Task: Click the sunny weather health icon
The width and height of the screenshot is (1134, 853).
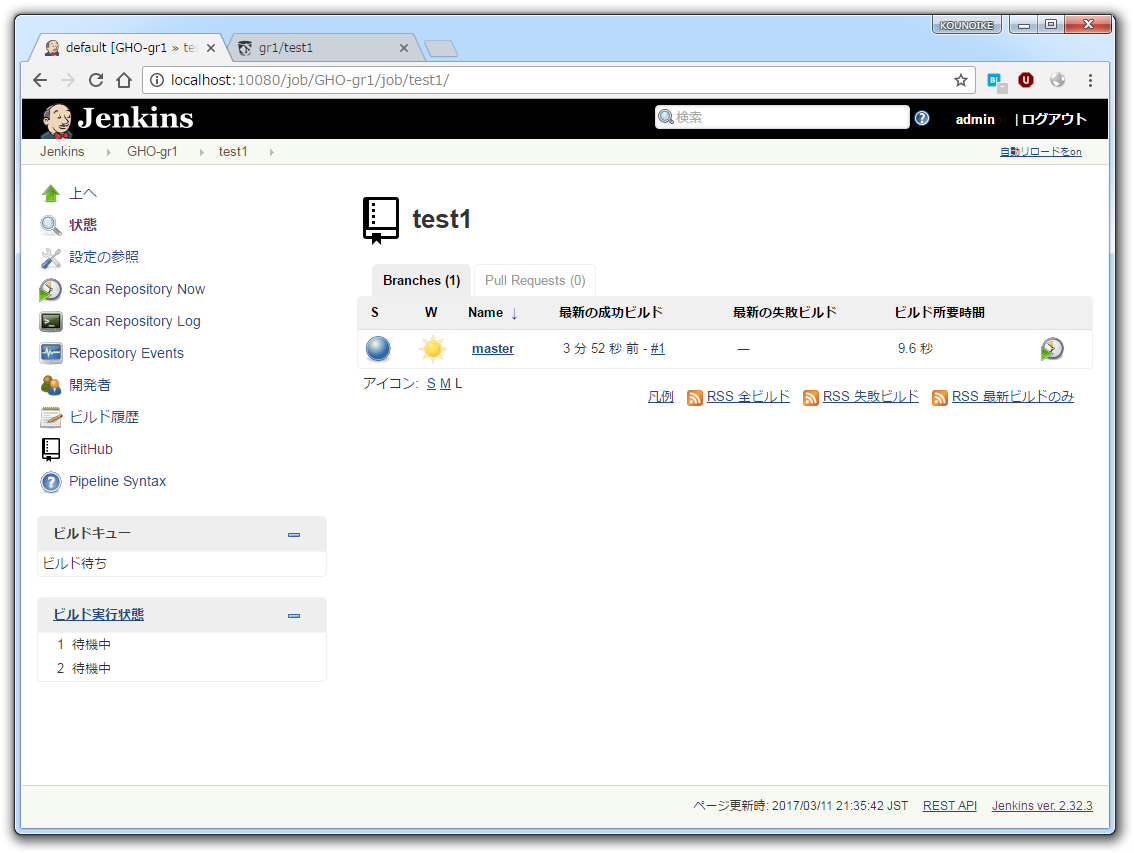Action: pos(433,348)
